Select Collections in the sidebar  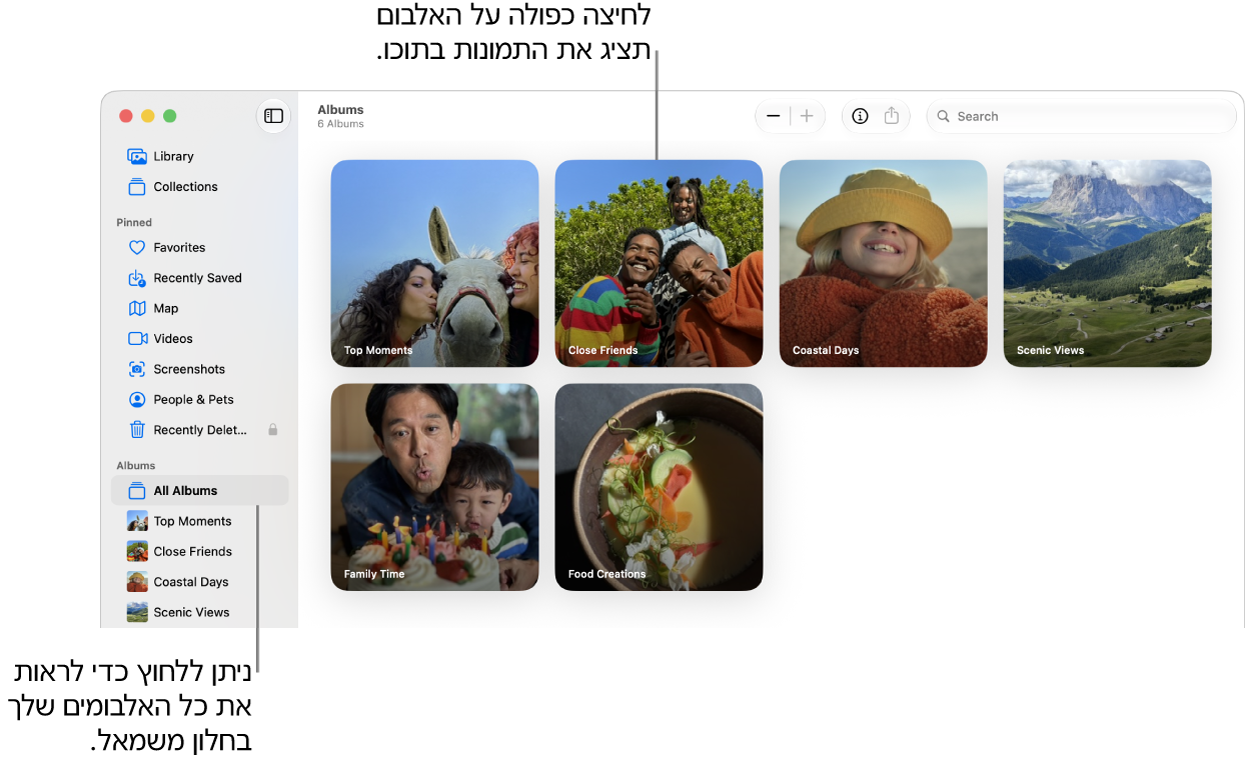pyautogui.click(x=185, y=187)
